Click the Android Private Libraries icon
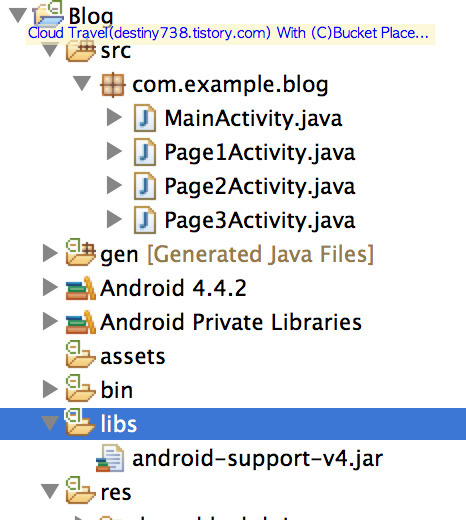The image size is (466, 520). [x=81, y=322]
